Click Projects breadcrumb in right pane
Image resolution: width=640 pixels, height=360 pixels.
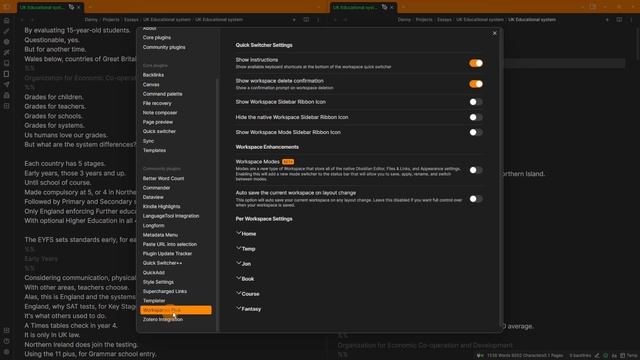(x=424, y=20)
